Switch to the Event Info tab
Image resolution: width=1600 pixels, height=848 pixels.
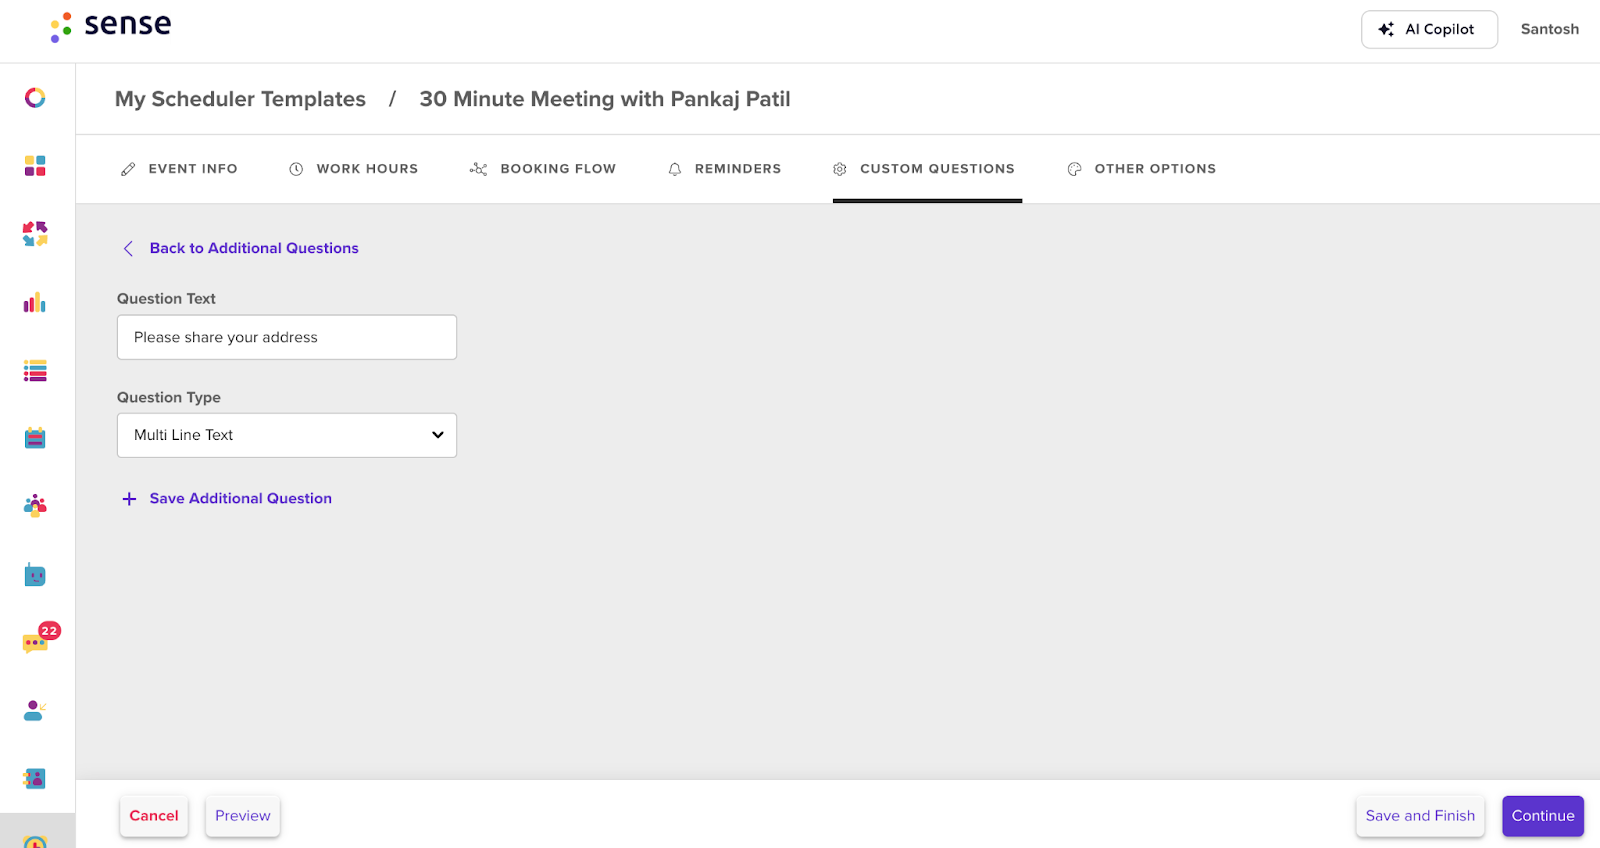pos(179,169)
